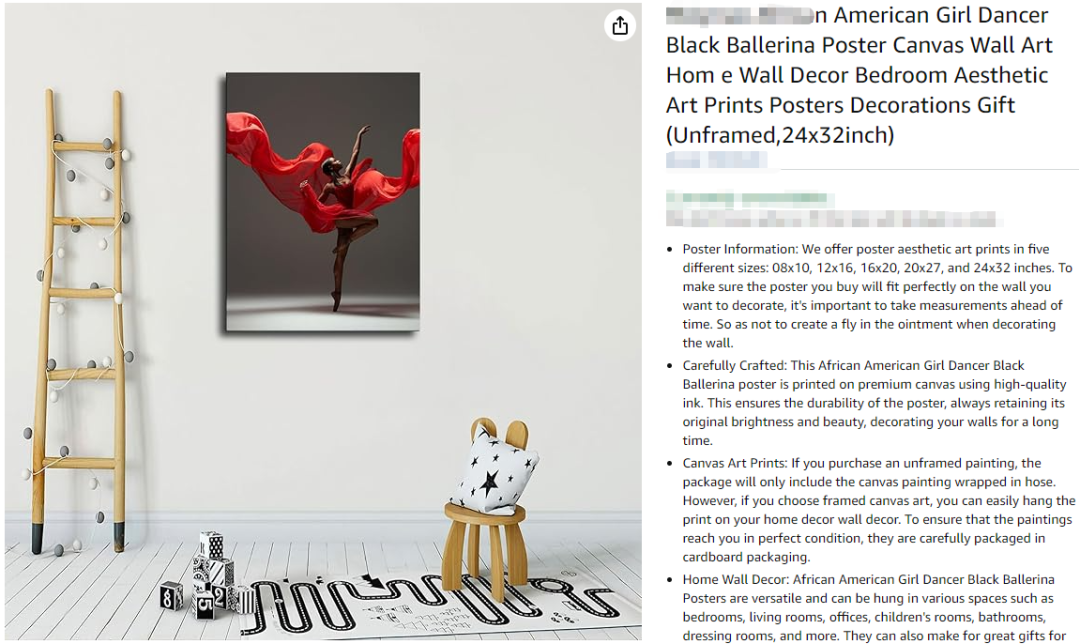Click the ballerina canvas poster in photo
This screenshot has width=1080, height=644.
point(322,202)
